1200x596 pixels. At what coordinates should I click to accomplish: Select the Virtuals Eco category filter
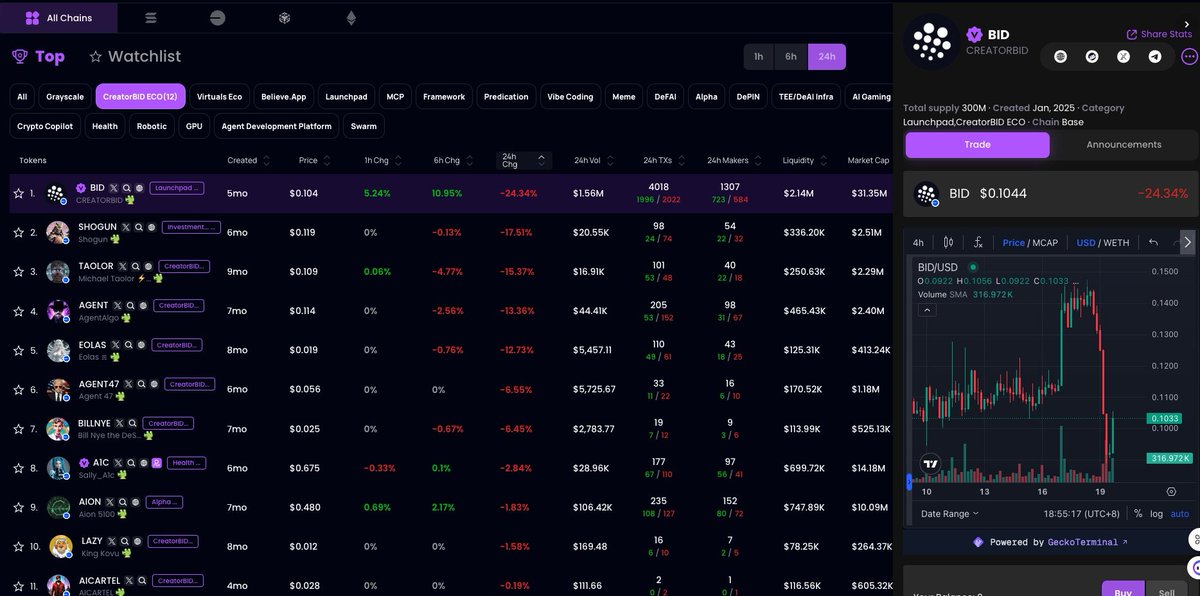[219, 97]
